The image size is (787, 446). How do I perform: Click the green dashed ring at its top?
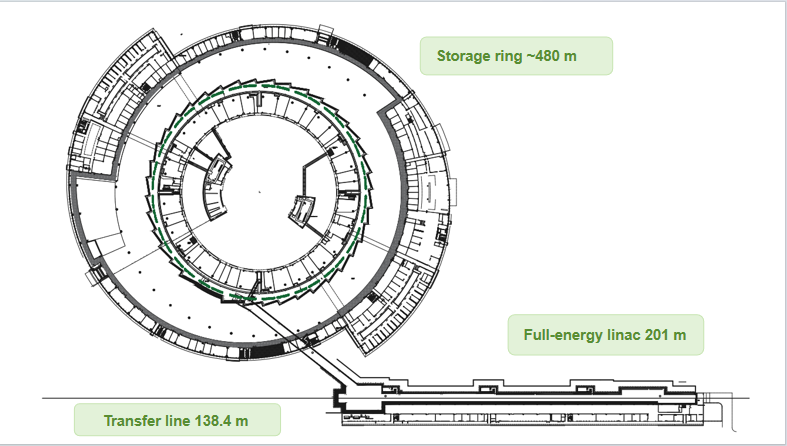259,86
